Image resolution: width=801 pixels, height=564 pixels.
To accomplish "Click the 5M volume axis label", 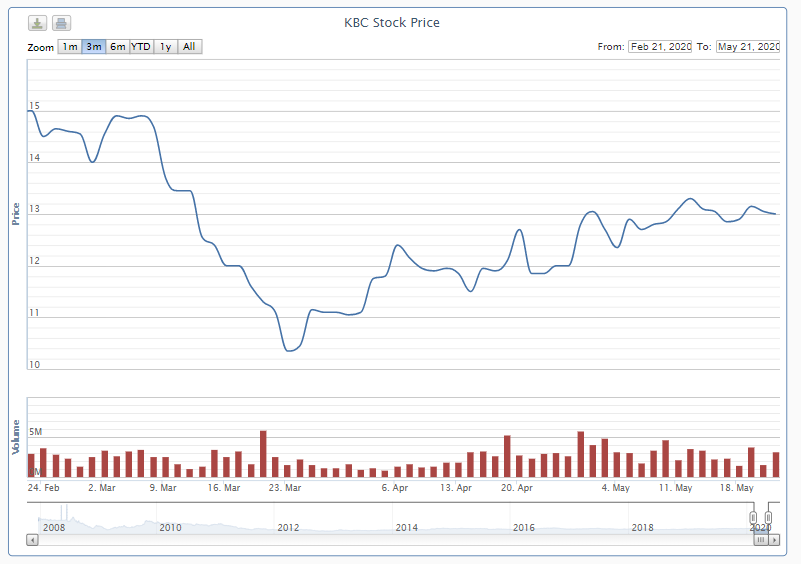I will pos(35,432).
